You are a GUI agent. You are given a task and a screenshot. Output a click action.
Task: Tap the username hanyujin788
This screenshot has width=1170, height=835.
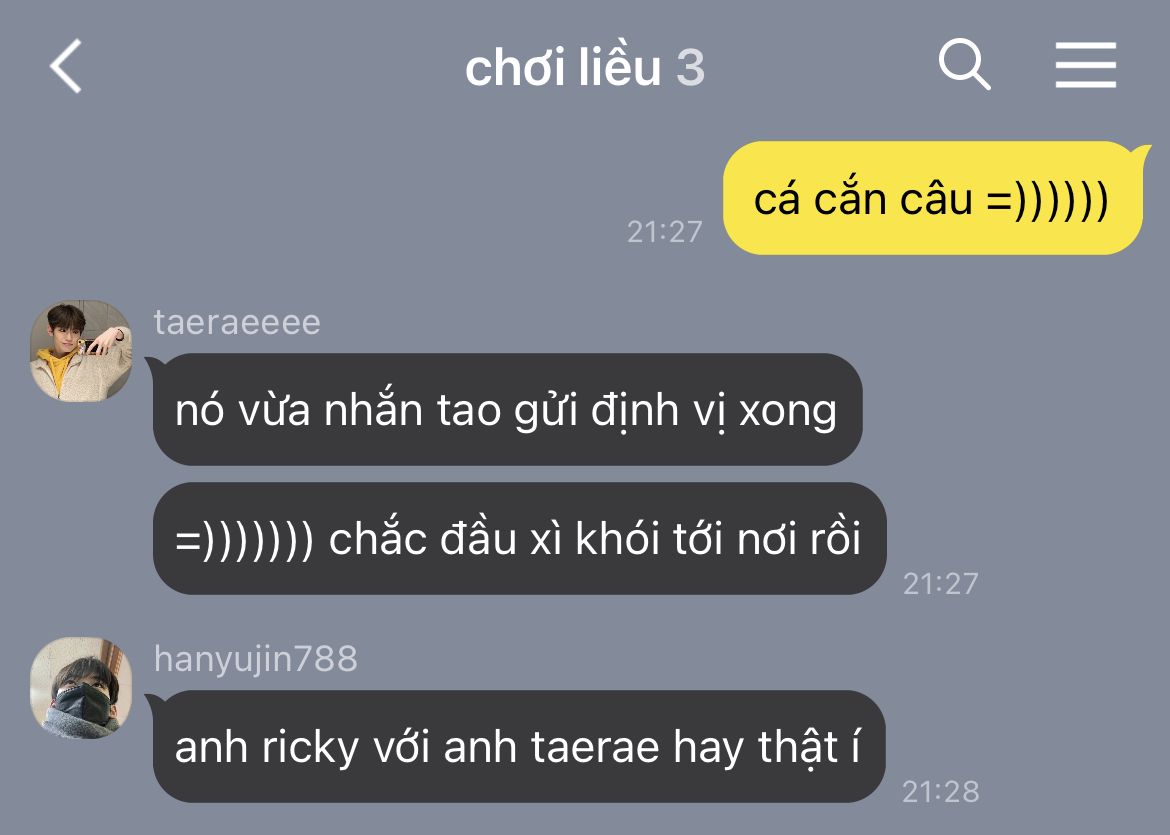tap(255, 660)
